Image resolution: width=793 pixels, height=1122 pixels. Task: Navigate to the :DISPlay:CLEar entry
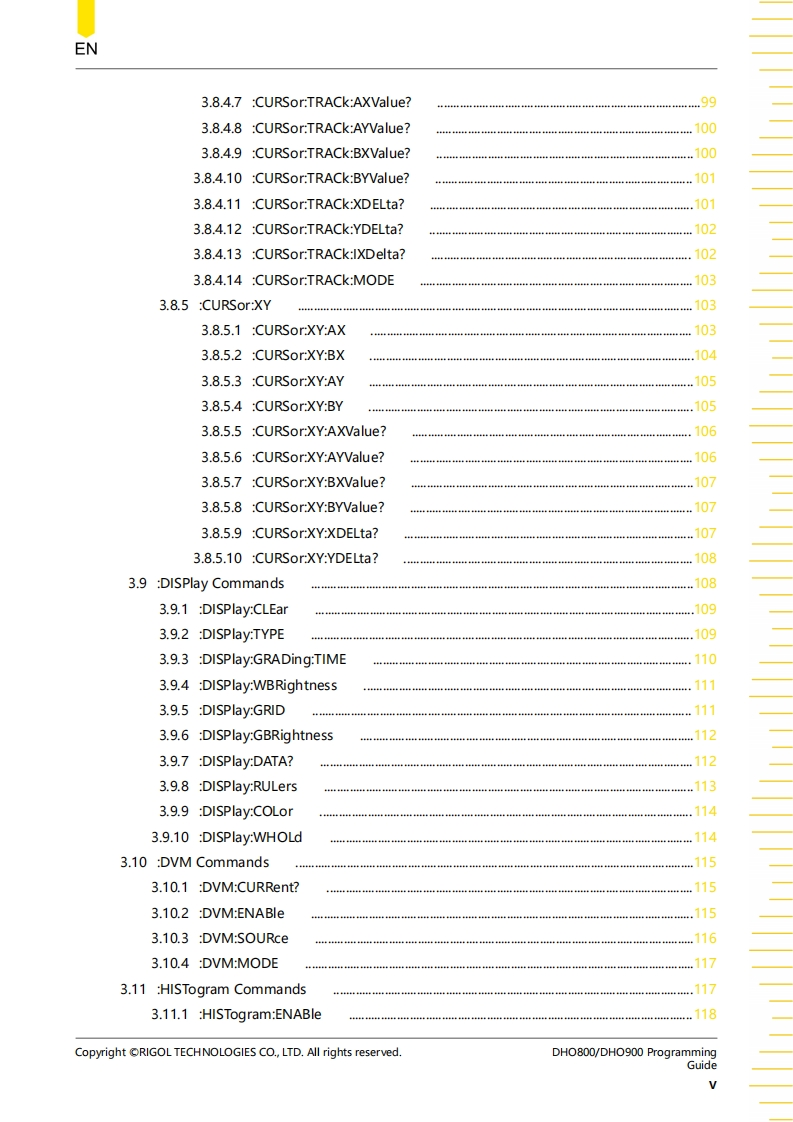[243, 609]
